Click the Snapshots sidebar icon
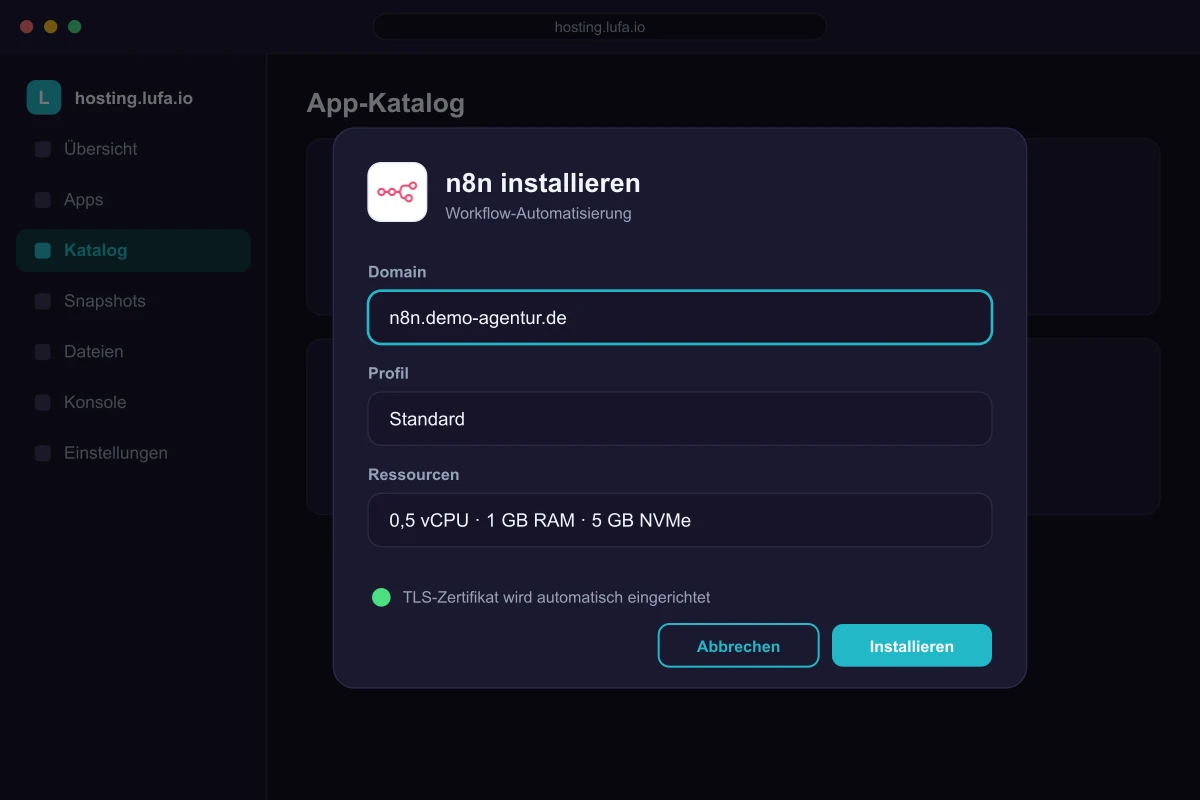The width and height of the screenshot is (1200, 800). point(43,301)
